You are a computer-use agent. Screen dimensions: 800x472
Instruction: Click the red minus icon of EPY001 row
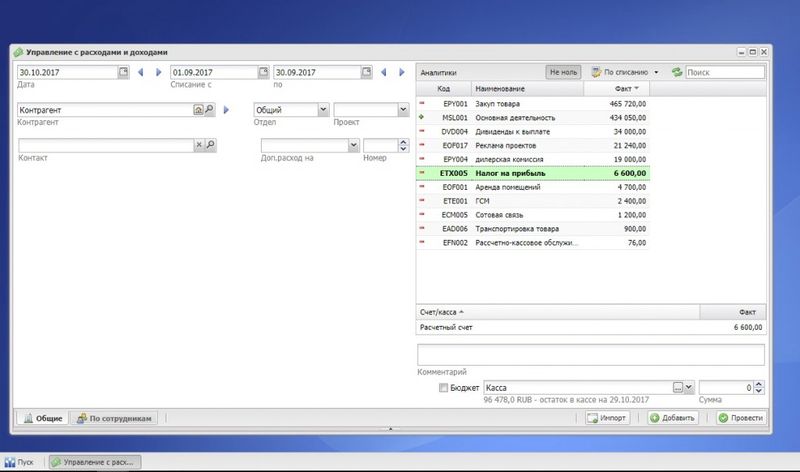[x=422, y=103]
